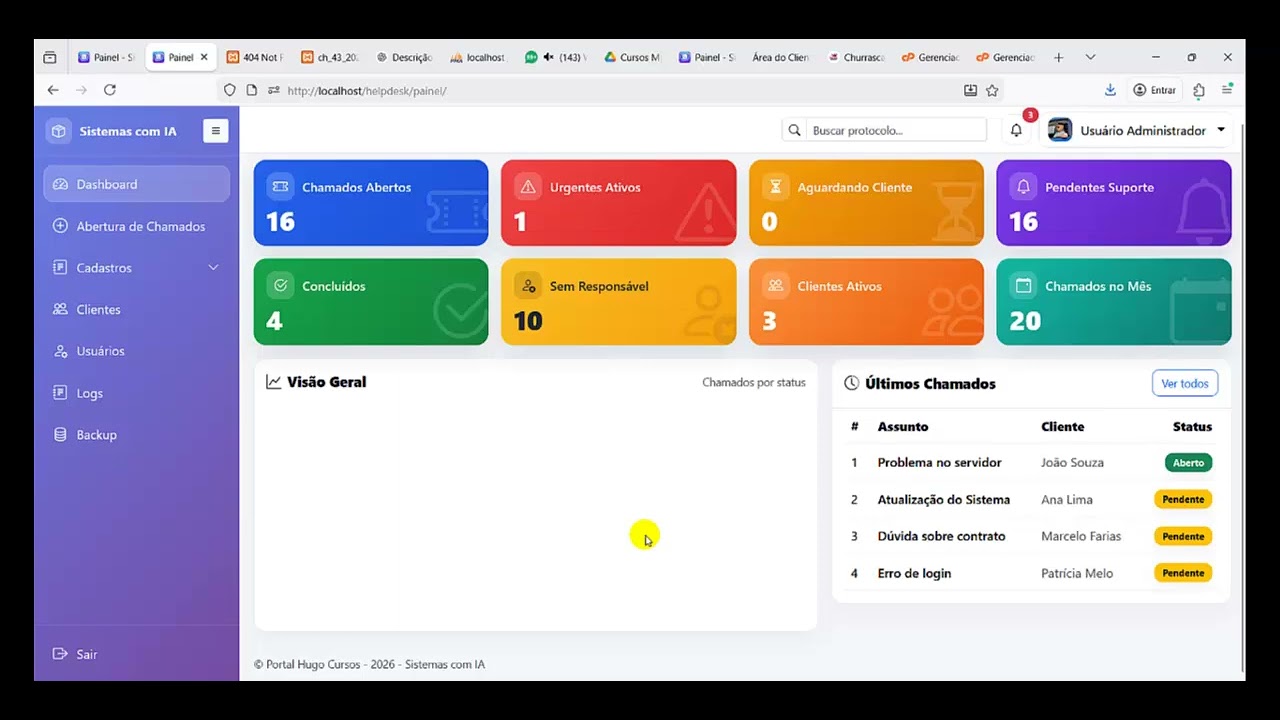Open the browser extensions puzzle icon

pyautogui.click(x=1199, y=90)
